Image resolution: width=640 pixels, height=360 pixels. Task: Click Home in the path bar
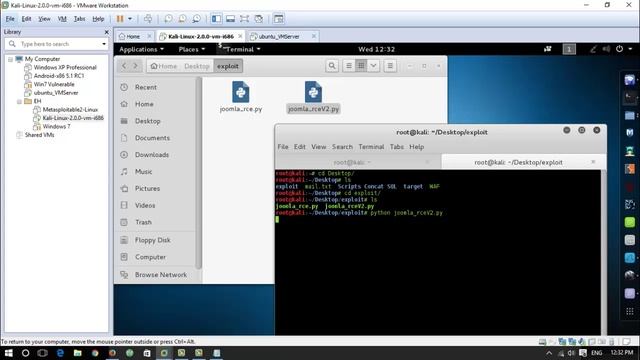coord(163,66)
